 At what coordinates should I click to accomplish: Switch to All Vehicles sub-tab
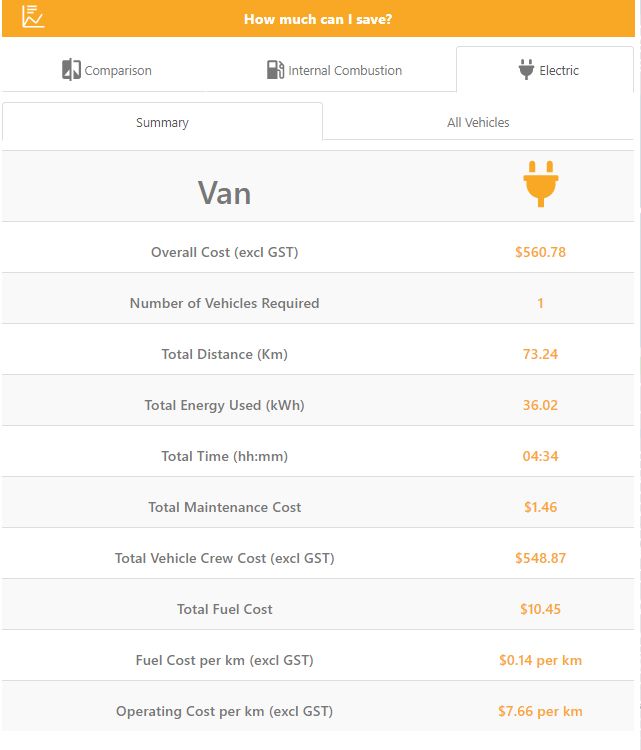(x=478, y=122)
